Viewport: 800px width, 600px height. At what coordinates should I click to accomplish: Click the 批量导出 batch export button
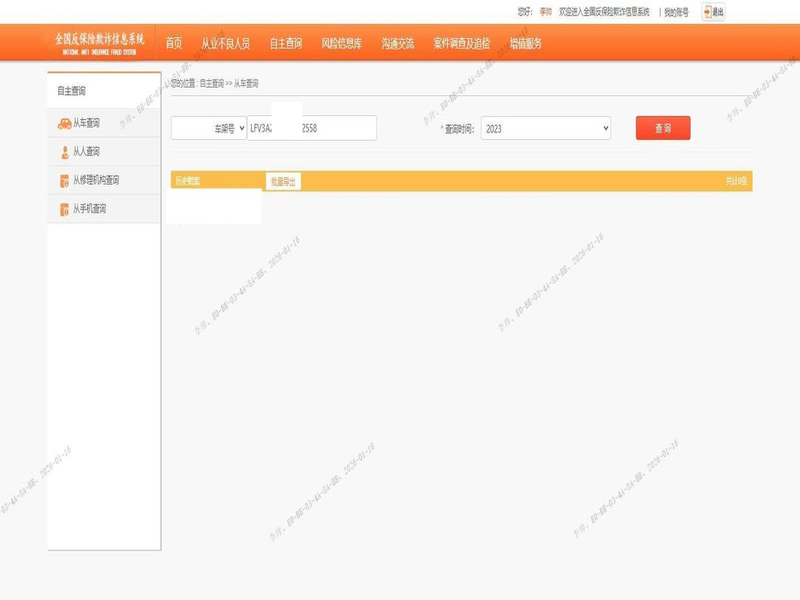(x=283, y=181)
